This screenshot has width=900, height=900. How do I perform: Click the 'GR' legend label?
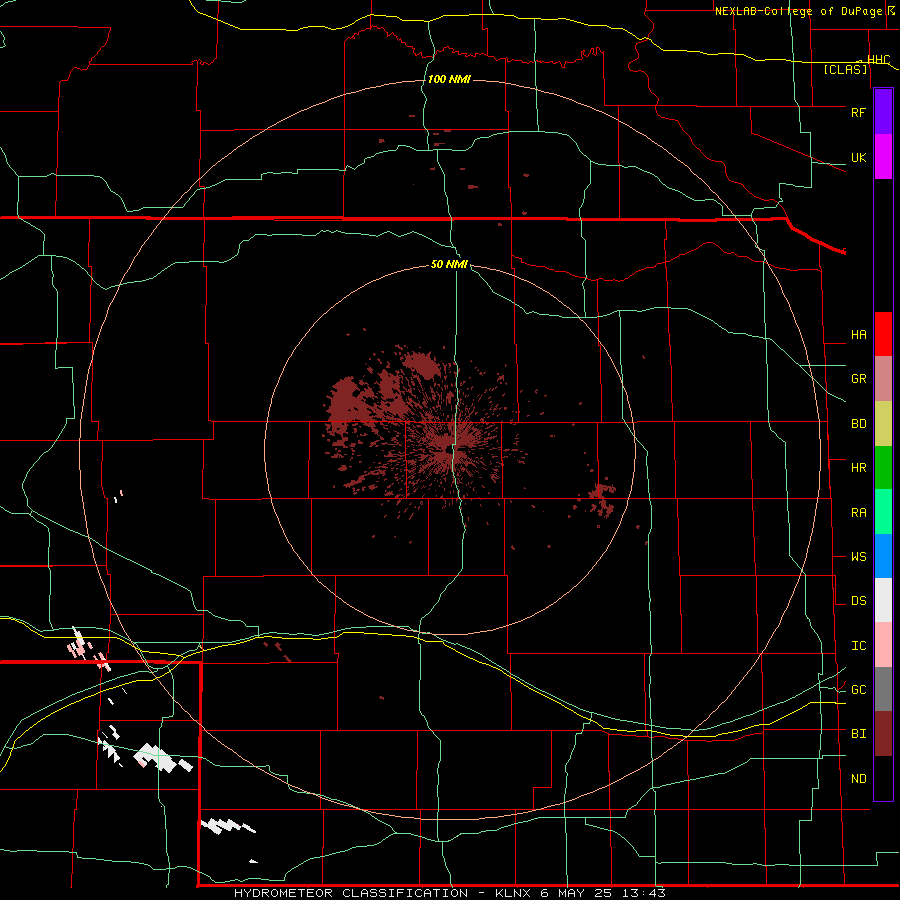(858, 379)
